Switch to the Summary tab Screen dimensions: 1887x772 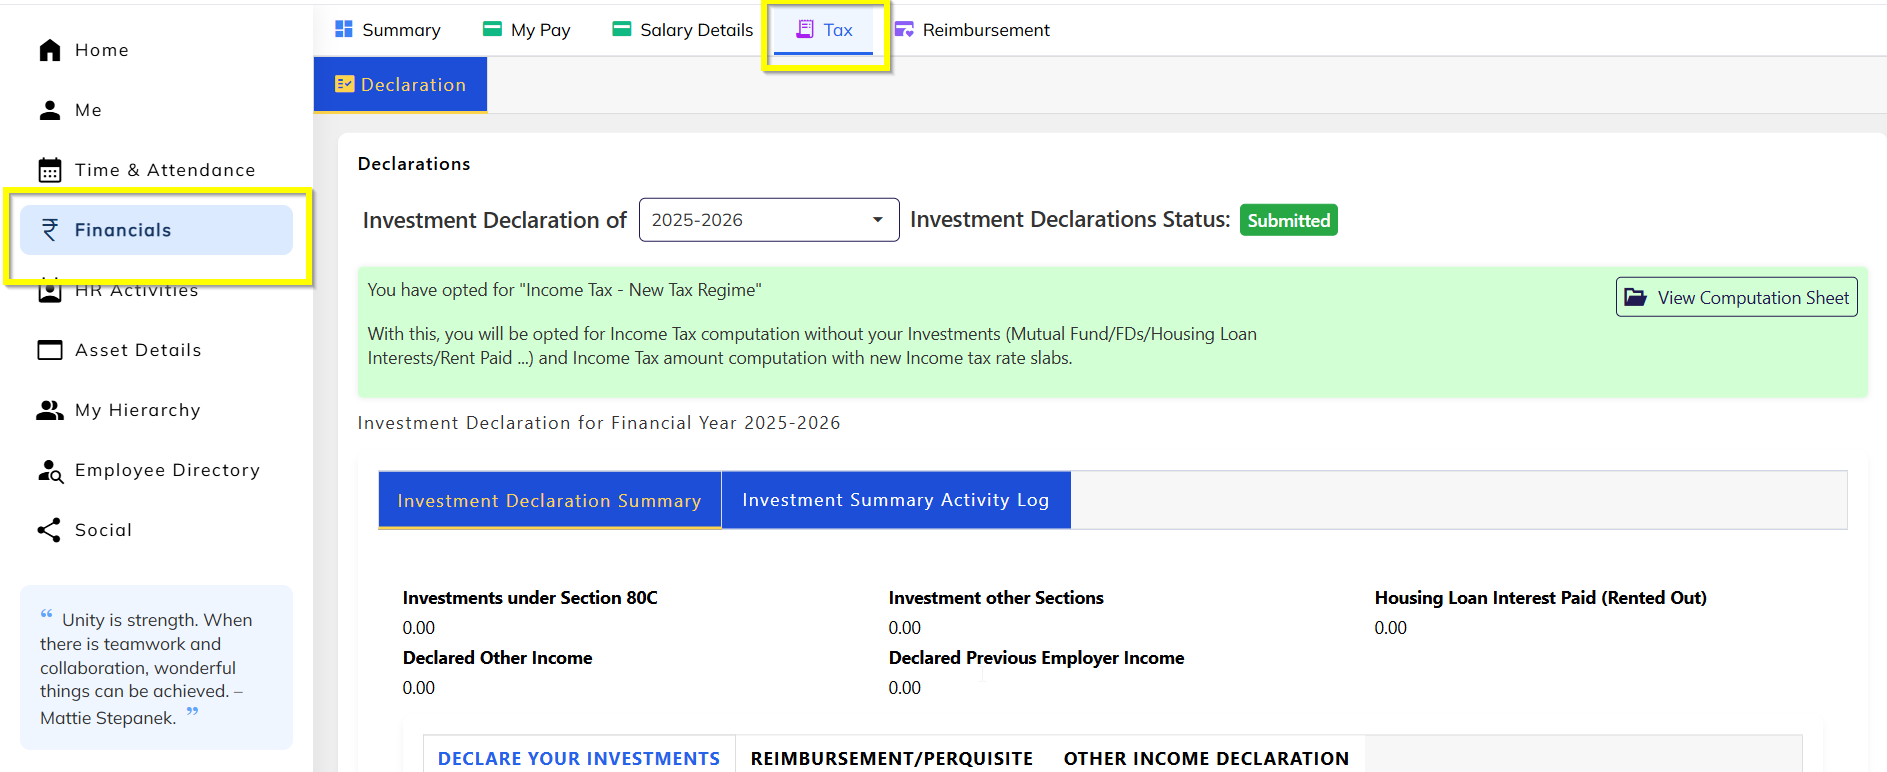coord(387,30)
